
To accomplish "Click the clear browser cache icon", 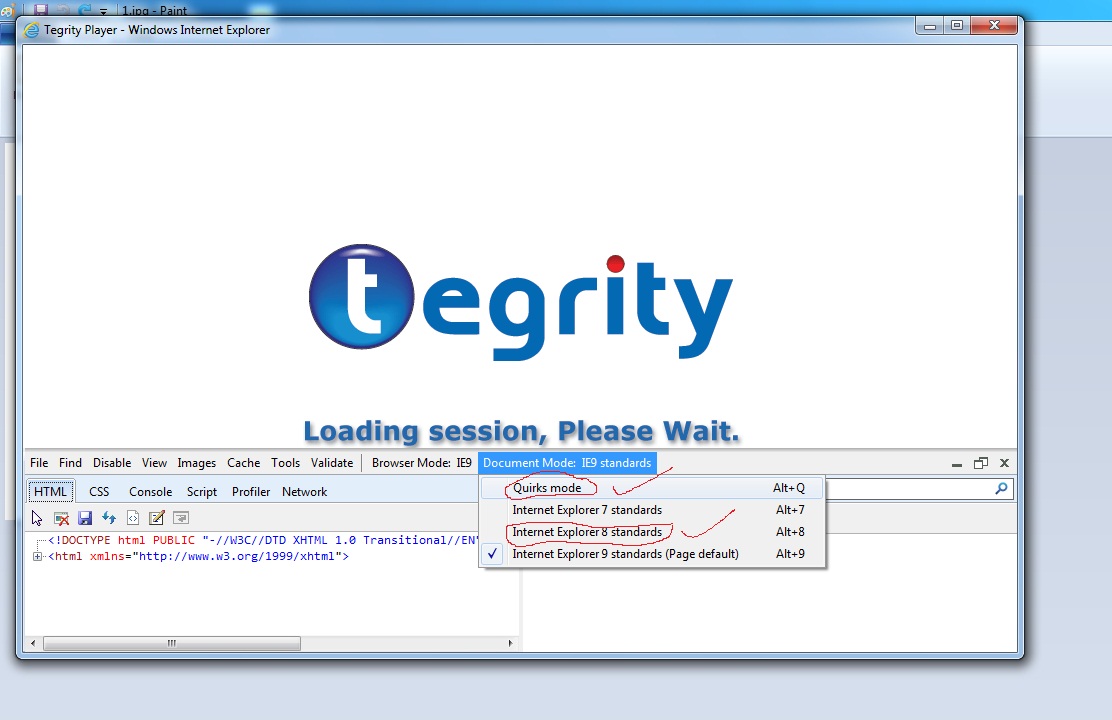I will pyautogui.click(x=62, y=519).
